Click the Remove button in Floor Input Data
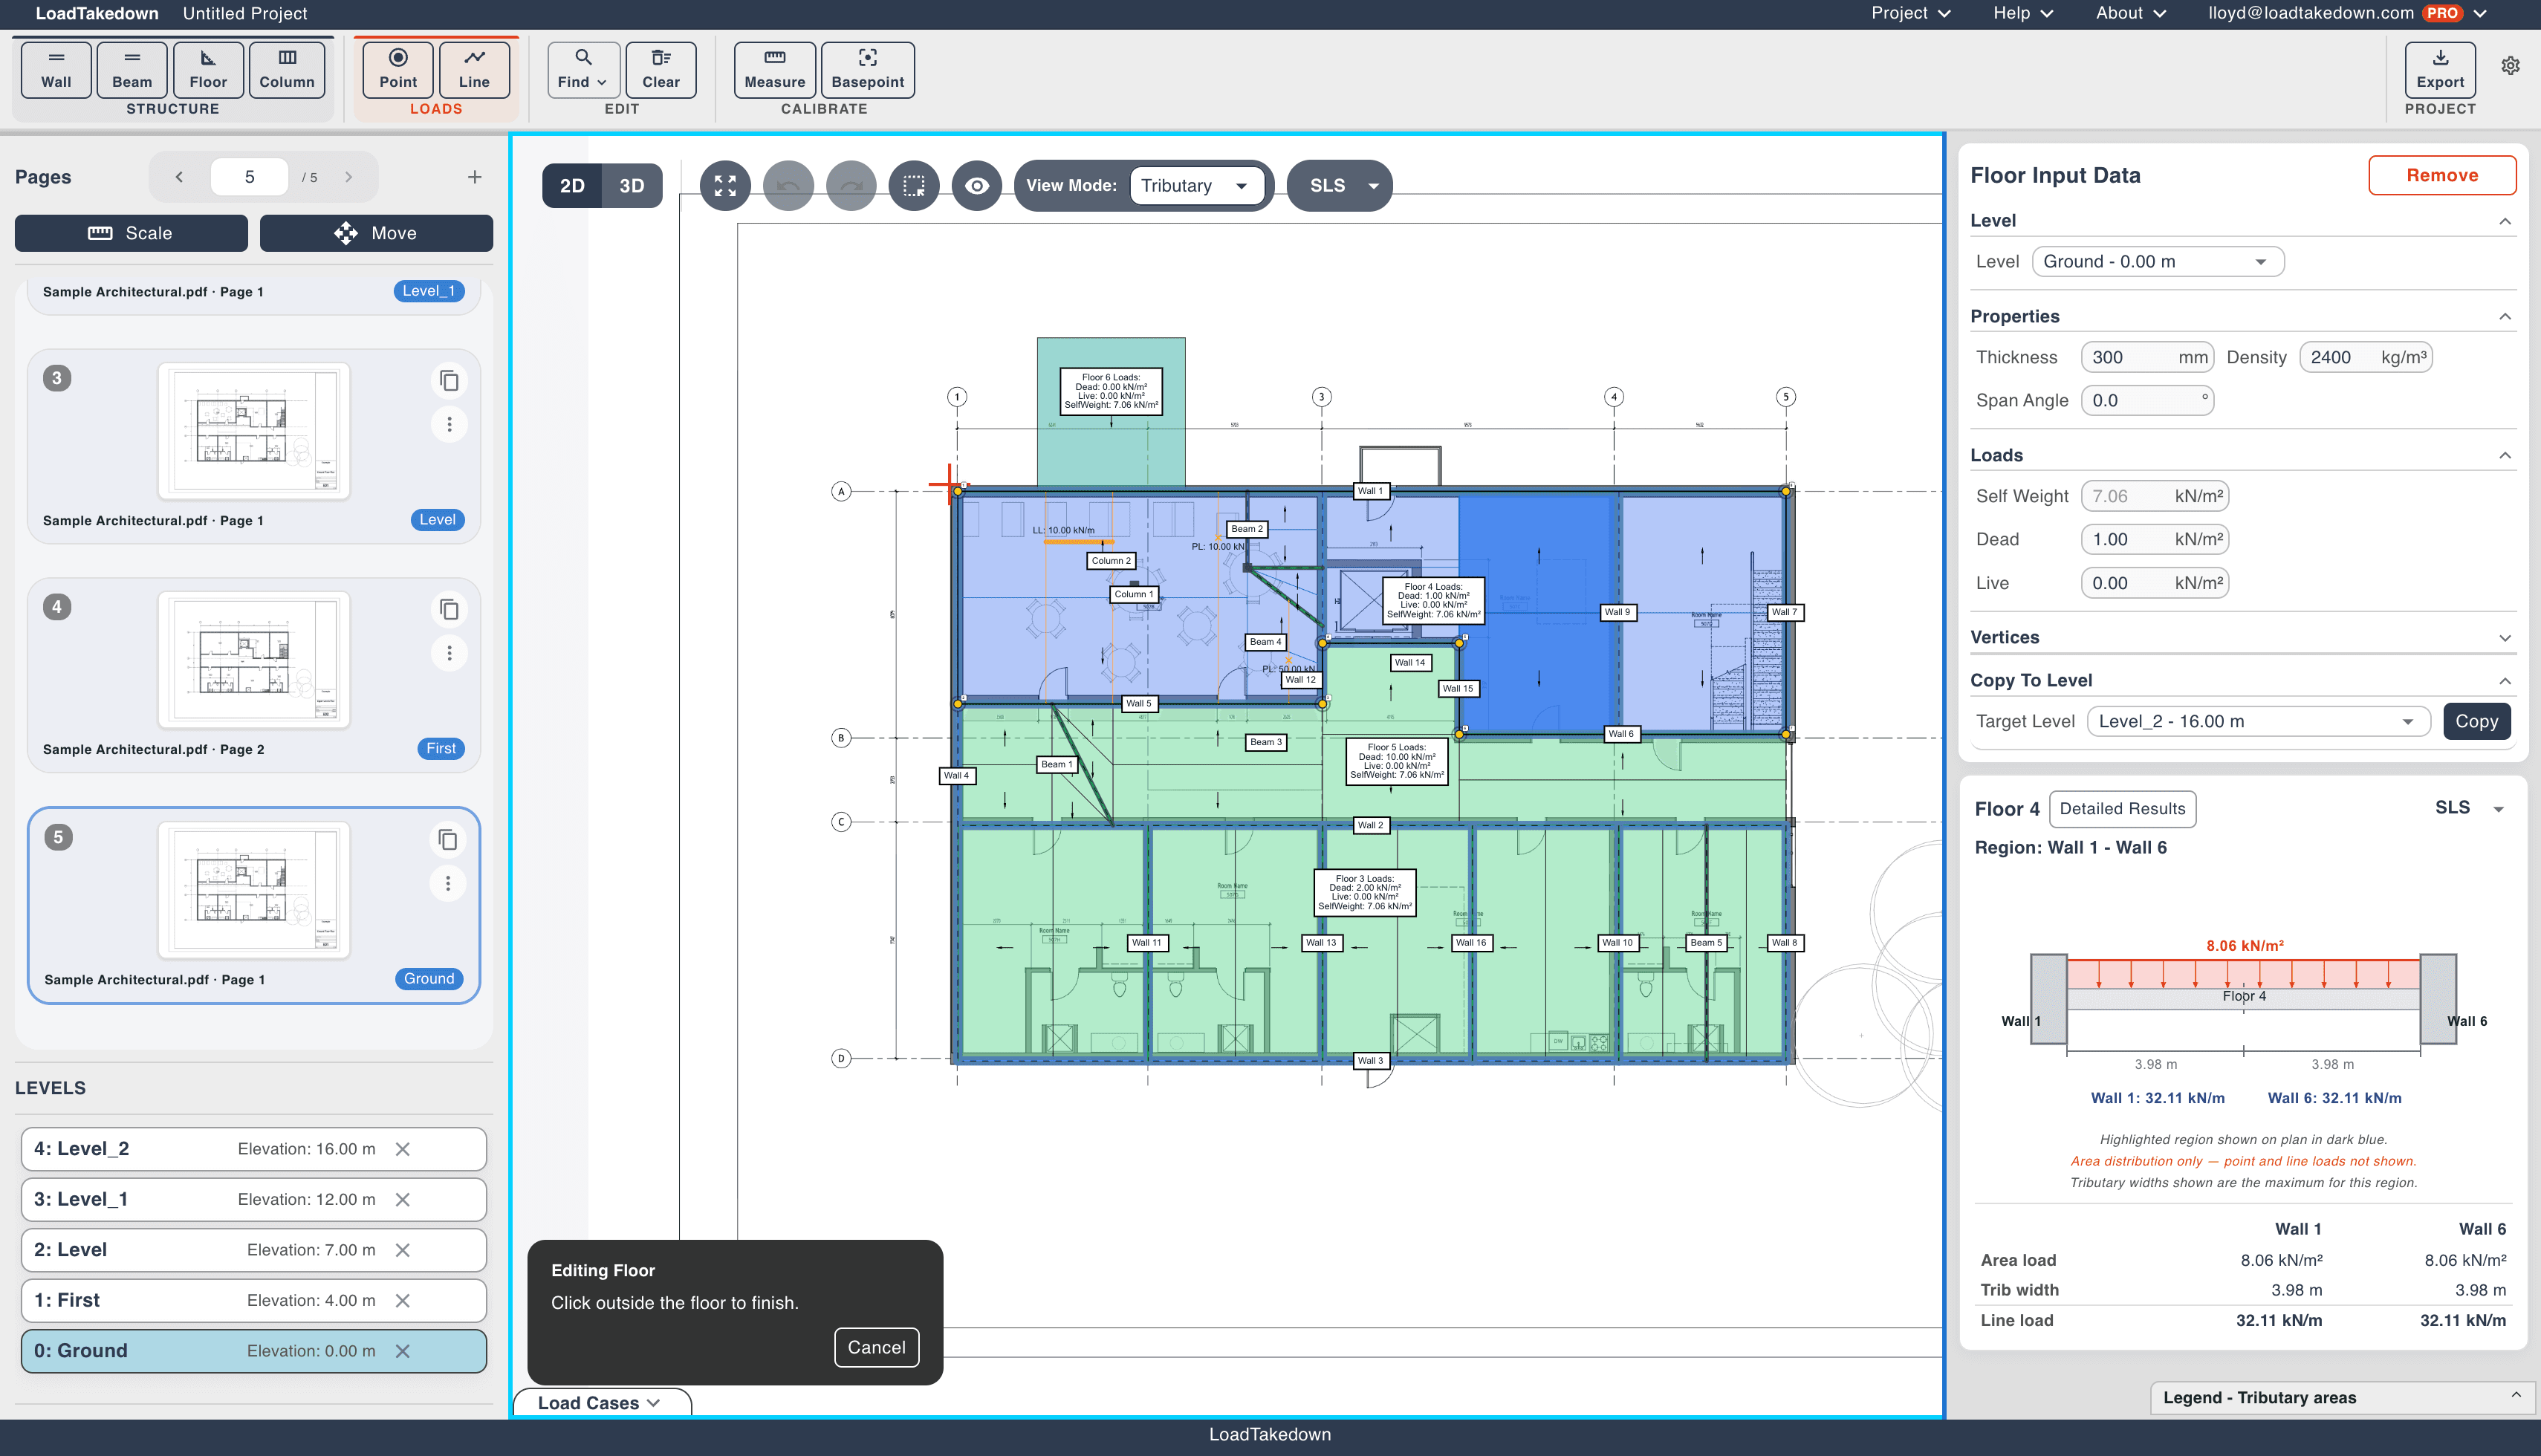Screen dimensions: 2541x1456 [2442, 174]
